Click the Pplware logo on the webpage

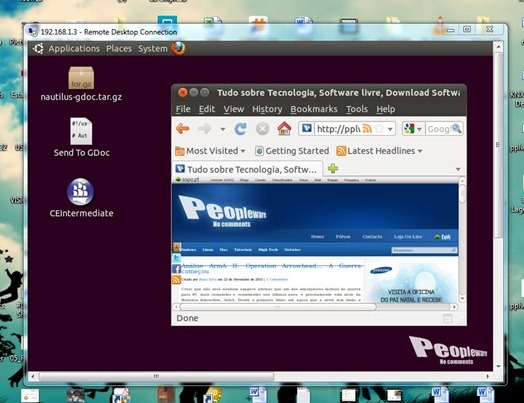(222, 211)
